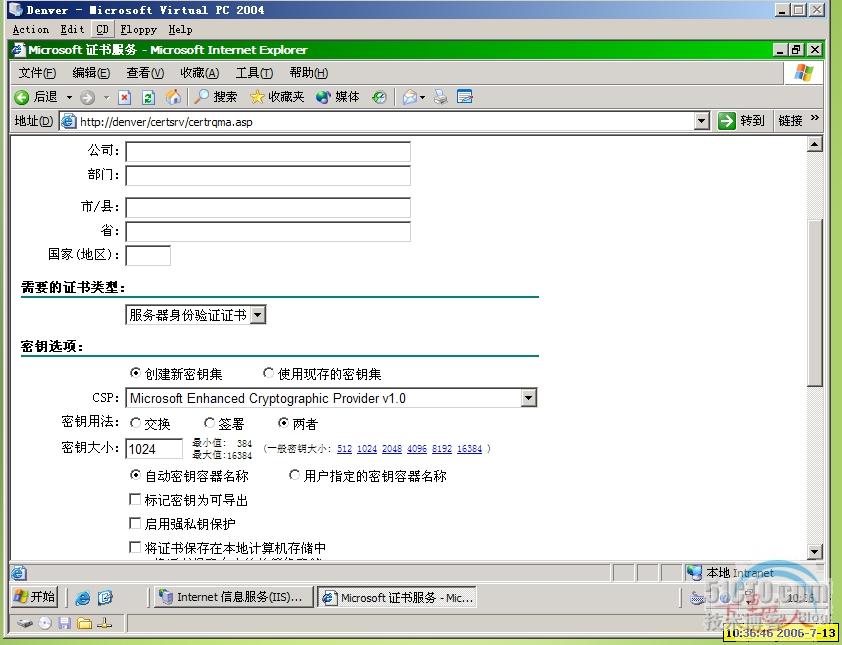
Task: Open the Back button history arrow
Action: (x=69, y=97)
